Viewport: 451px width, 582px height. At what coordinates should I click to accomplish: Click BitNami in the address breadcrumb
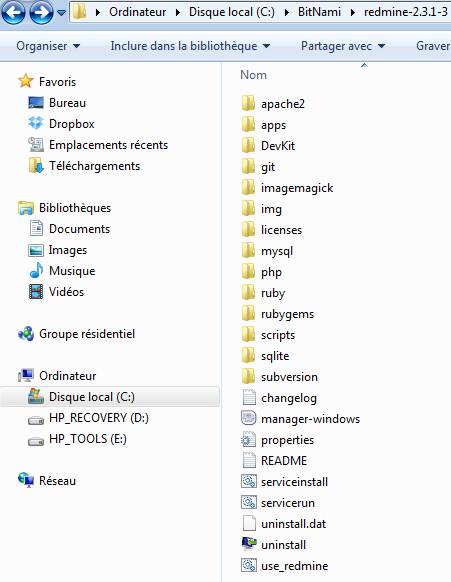[x=319, y=12]
